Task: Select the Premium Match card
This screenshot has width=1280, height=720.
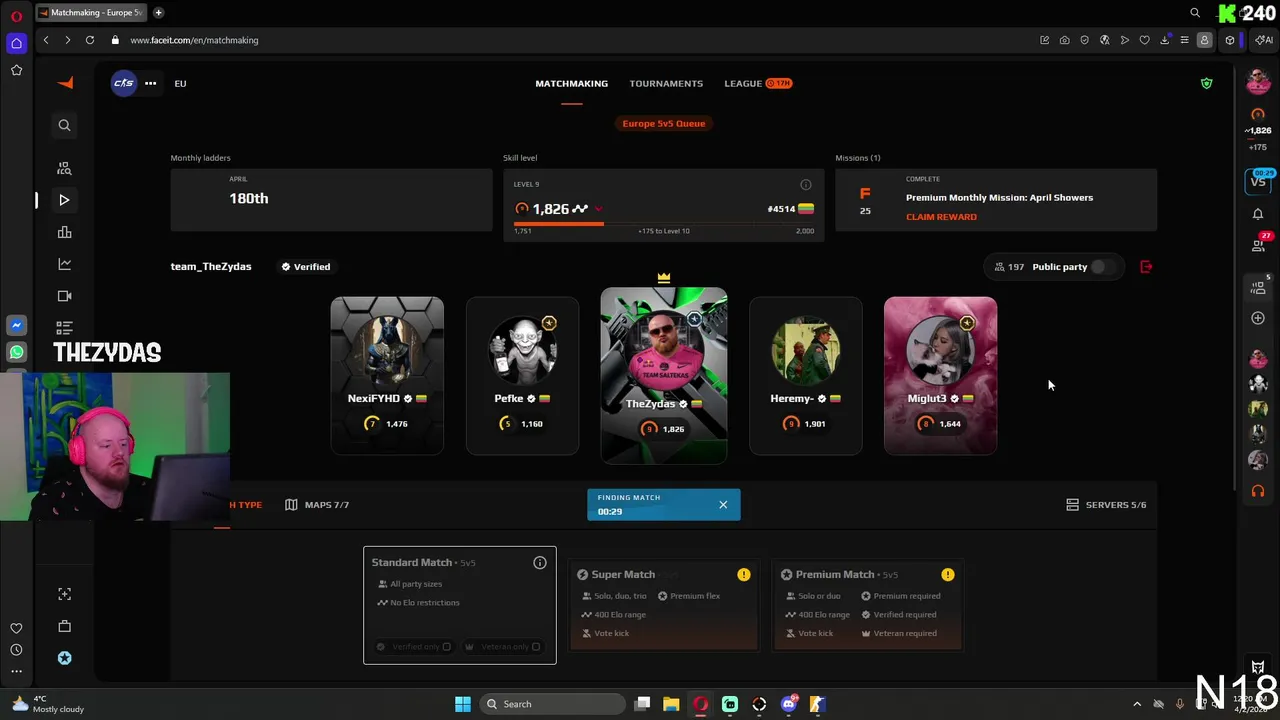Action: coord(868,605)
